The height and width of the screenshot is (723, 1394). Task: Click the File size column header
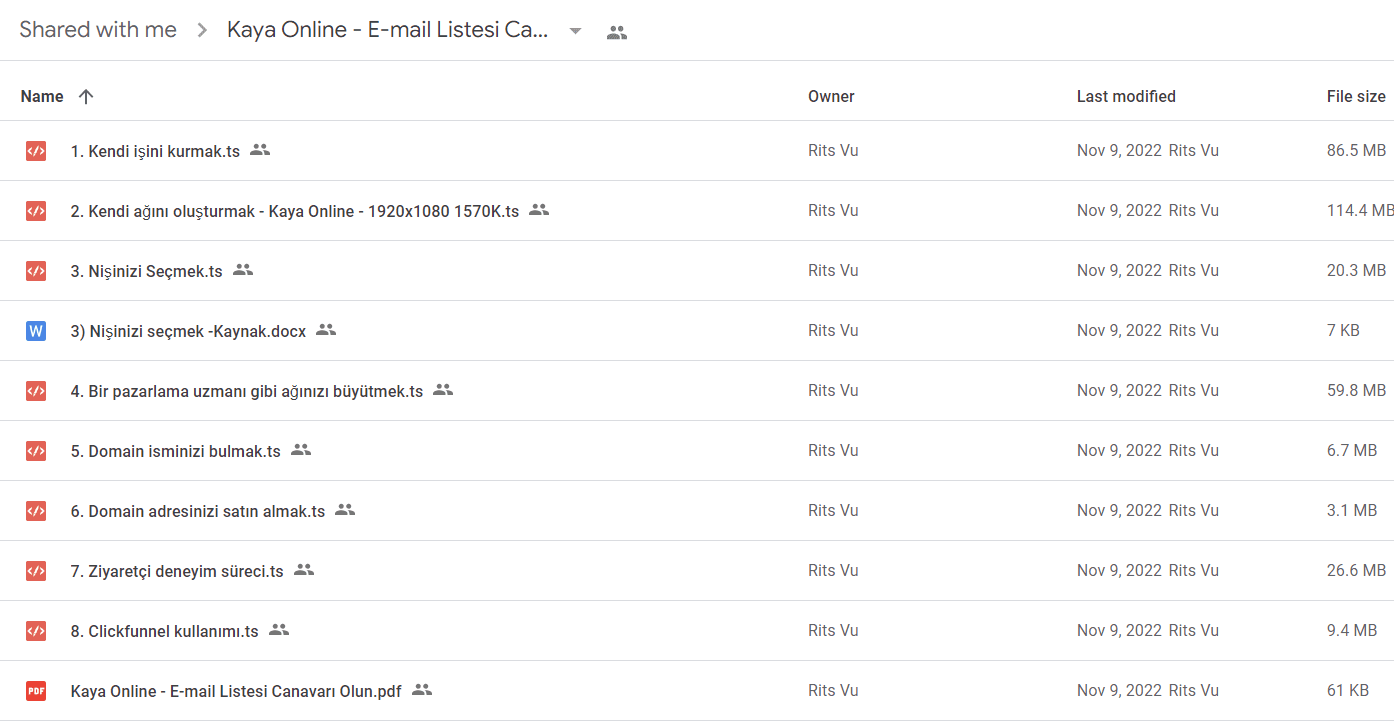pos(1356,97)
